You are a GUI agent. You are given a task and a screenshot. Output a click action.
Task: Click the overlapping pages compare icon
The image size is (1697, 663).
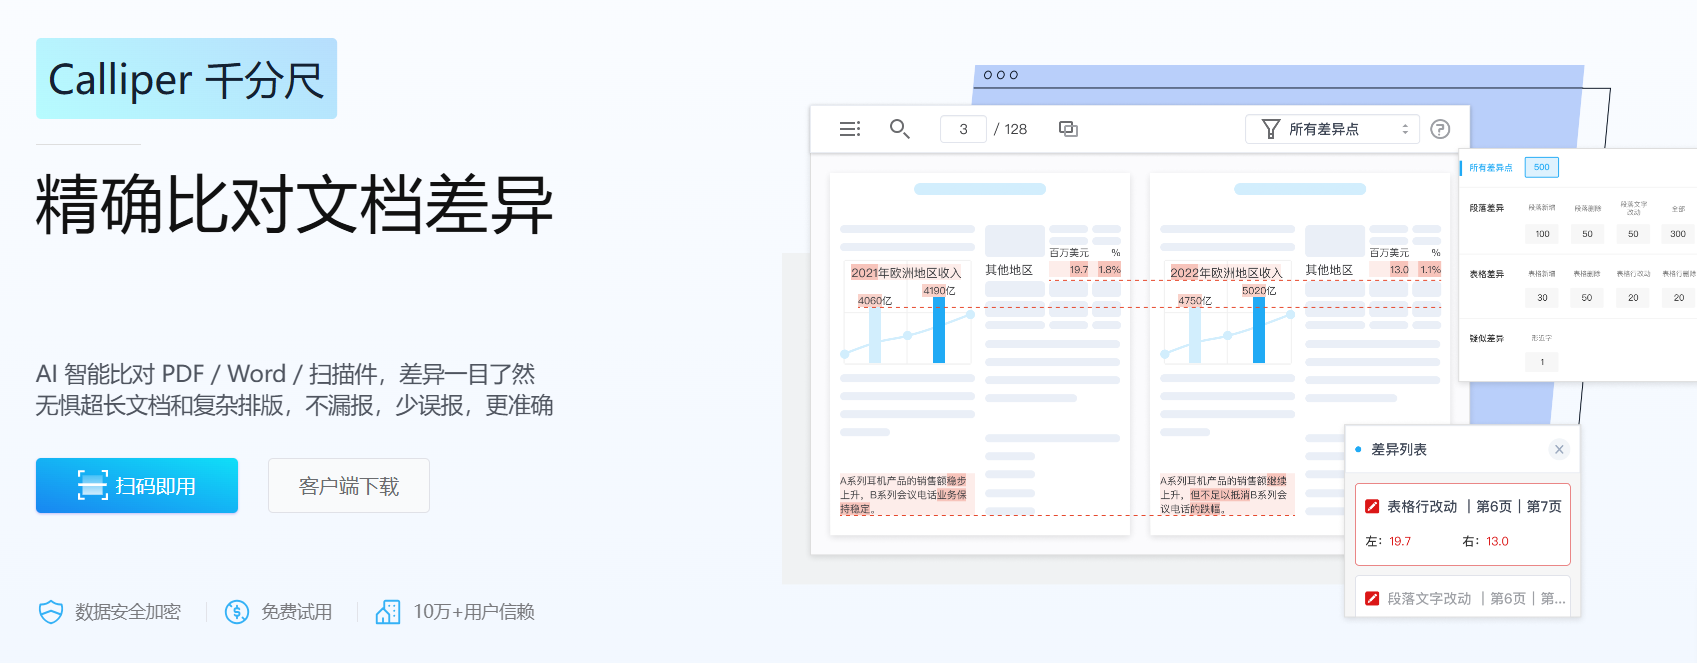[x=1068, y=129]
